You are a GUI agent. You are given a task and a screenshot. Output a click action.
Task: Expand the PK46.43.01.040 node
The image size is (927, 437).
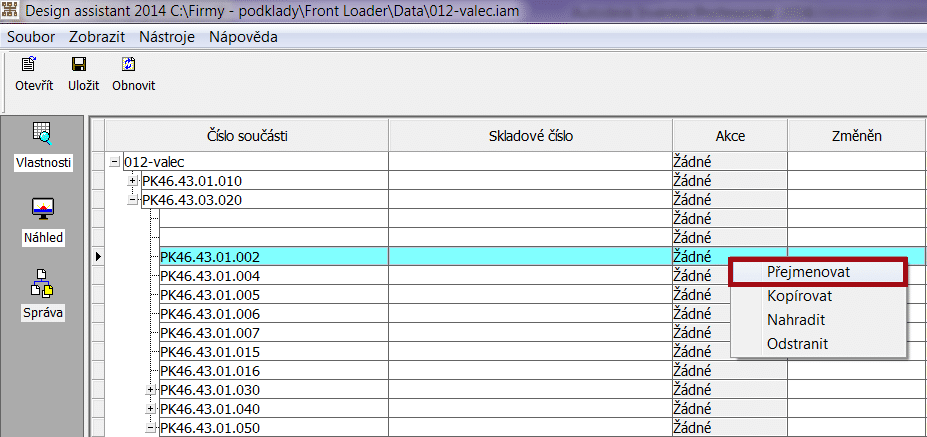pyautogui.click(x=151, y=409)
